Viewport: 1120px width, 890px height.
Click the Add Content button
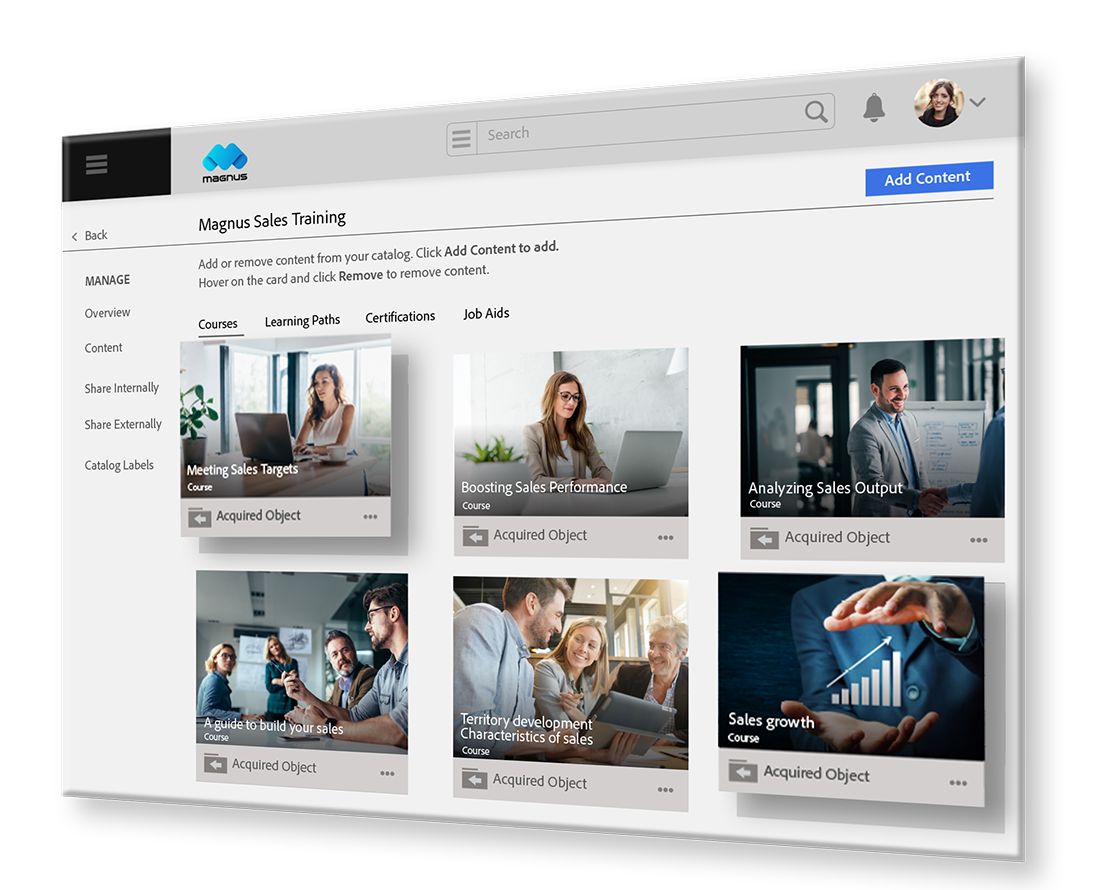point(928,178)
